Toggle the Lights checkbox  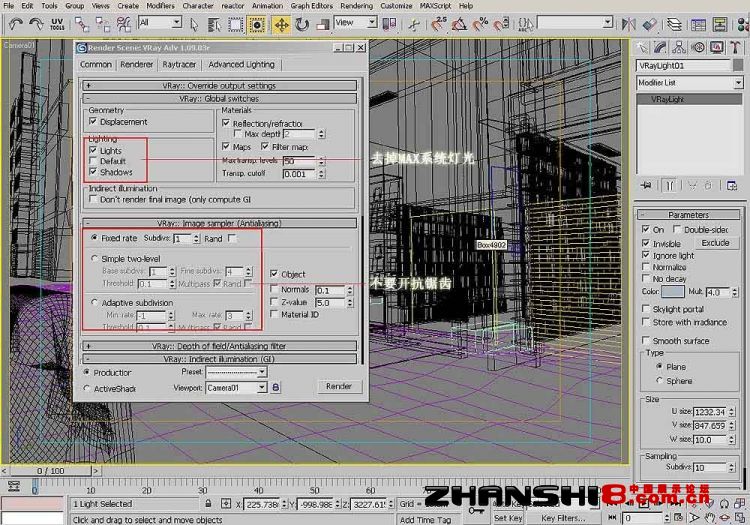[93, 150]
